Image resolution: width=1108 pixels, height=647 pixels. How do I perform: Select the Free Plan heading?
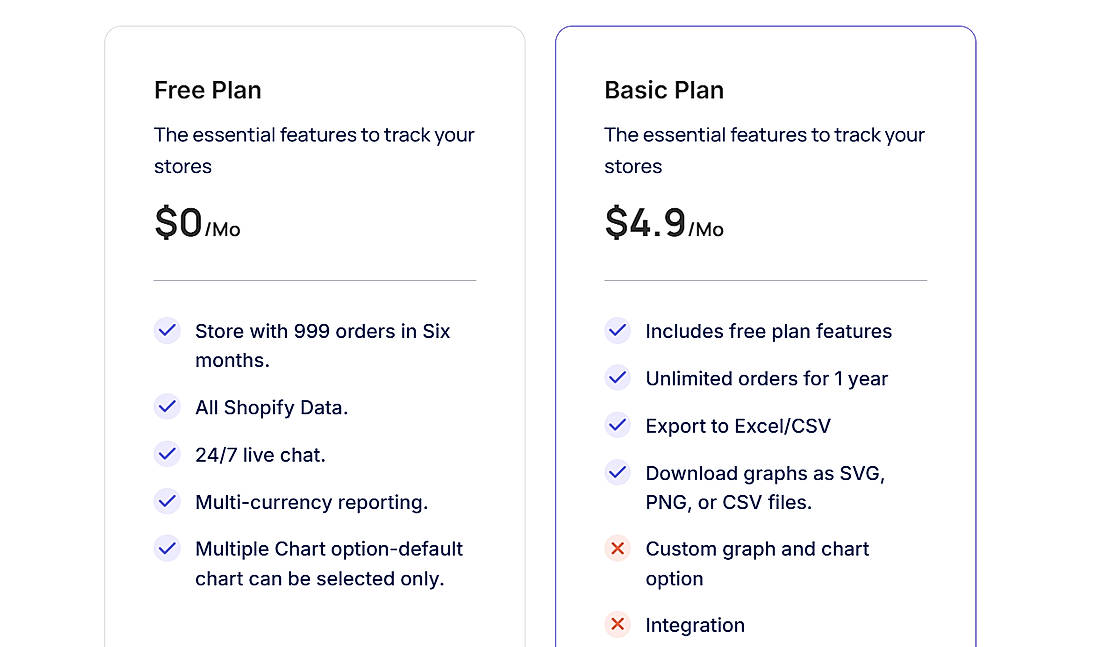pos(208,90)
